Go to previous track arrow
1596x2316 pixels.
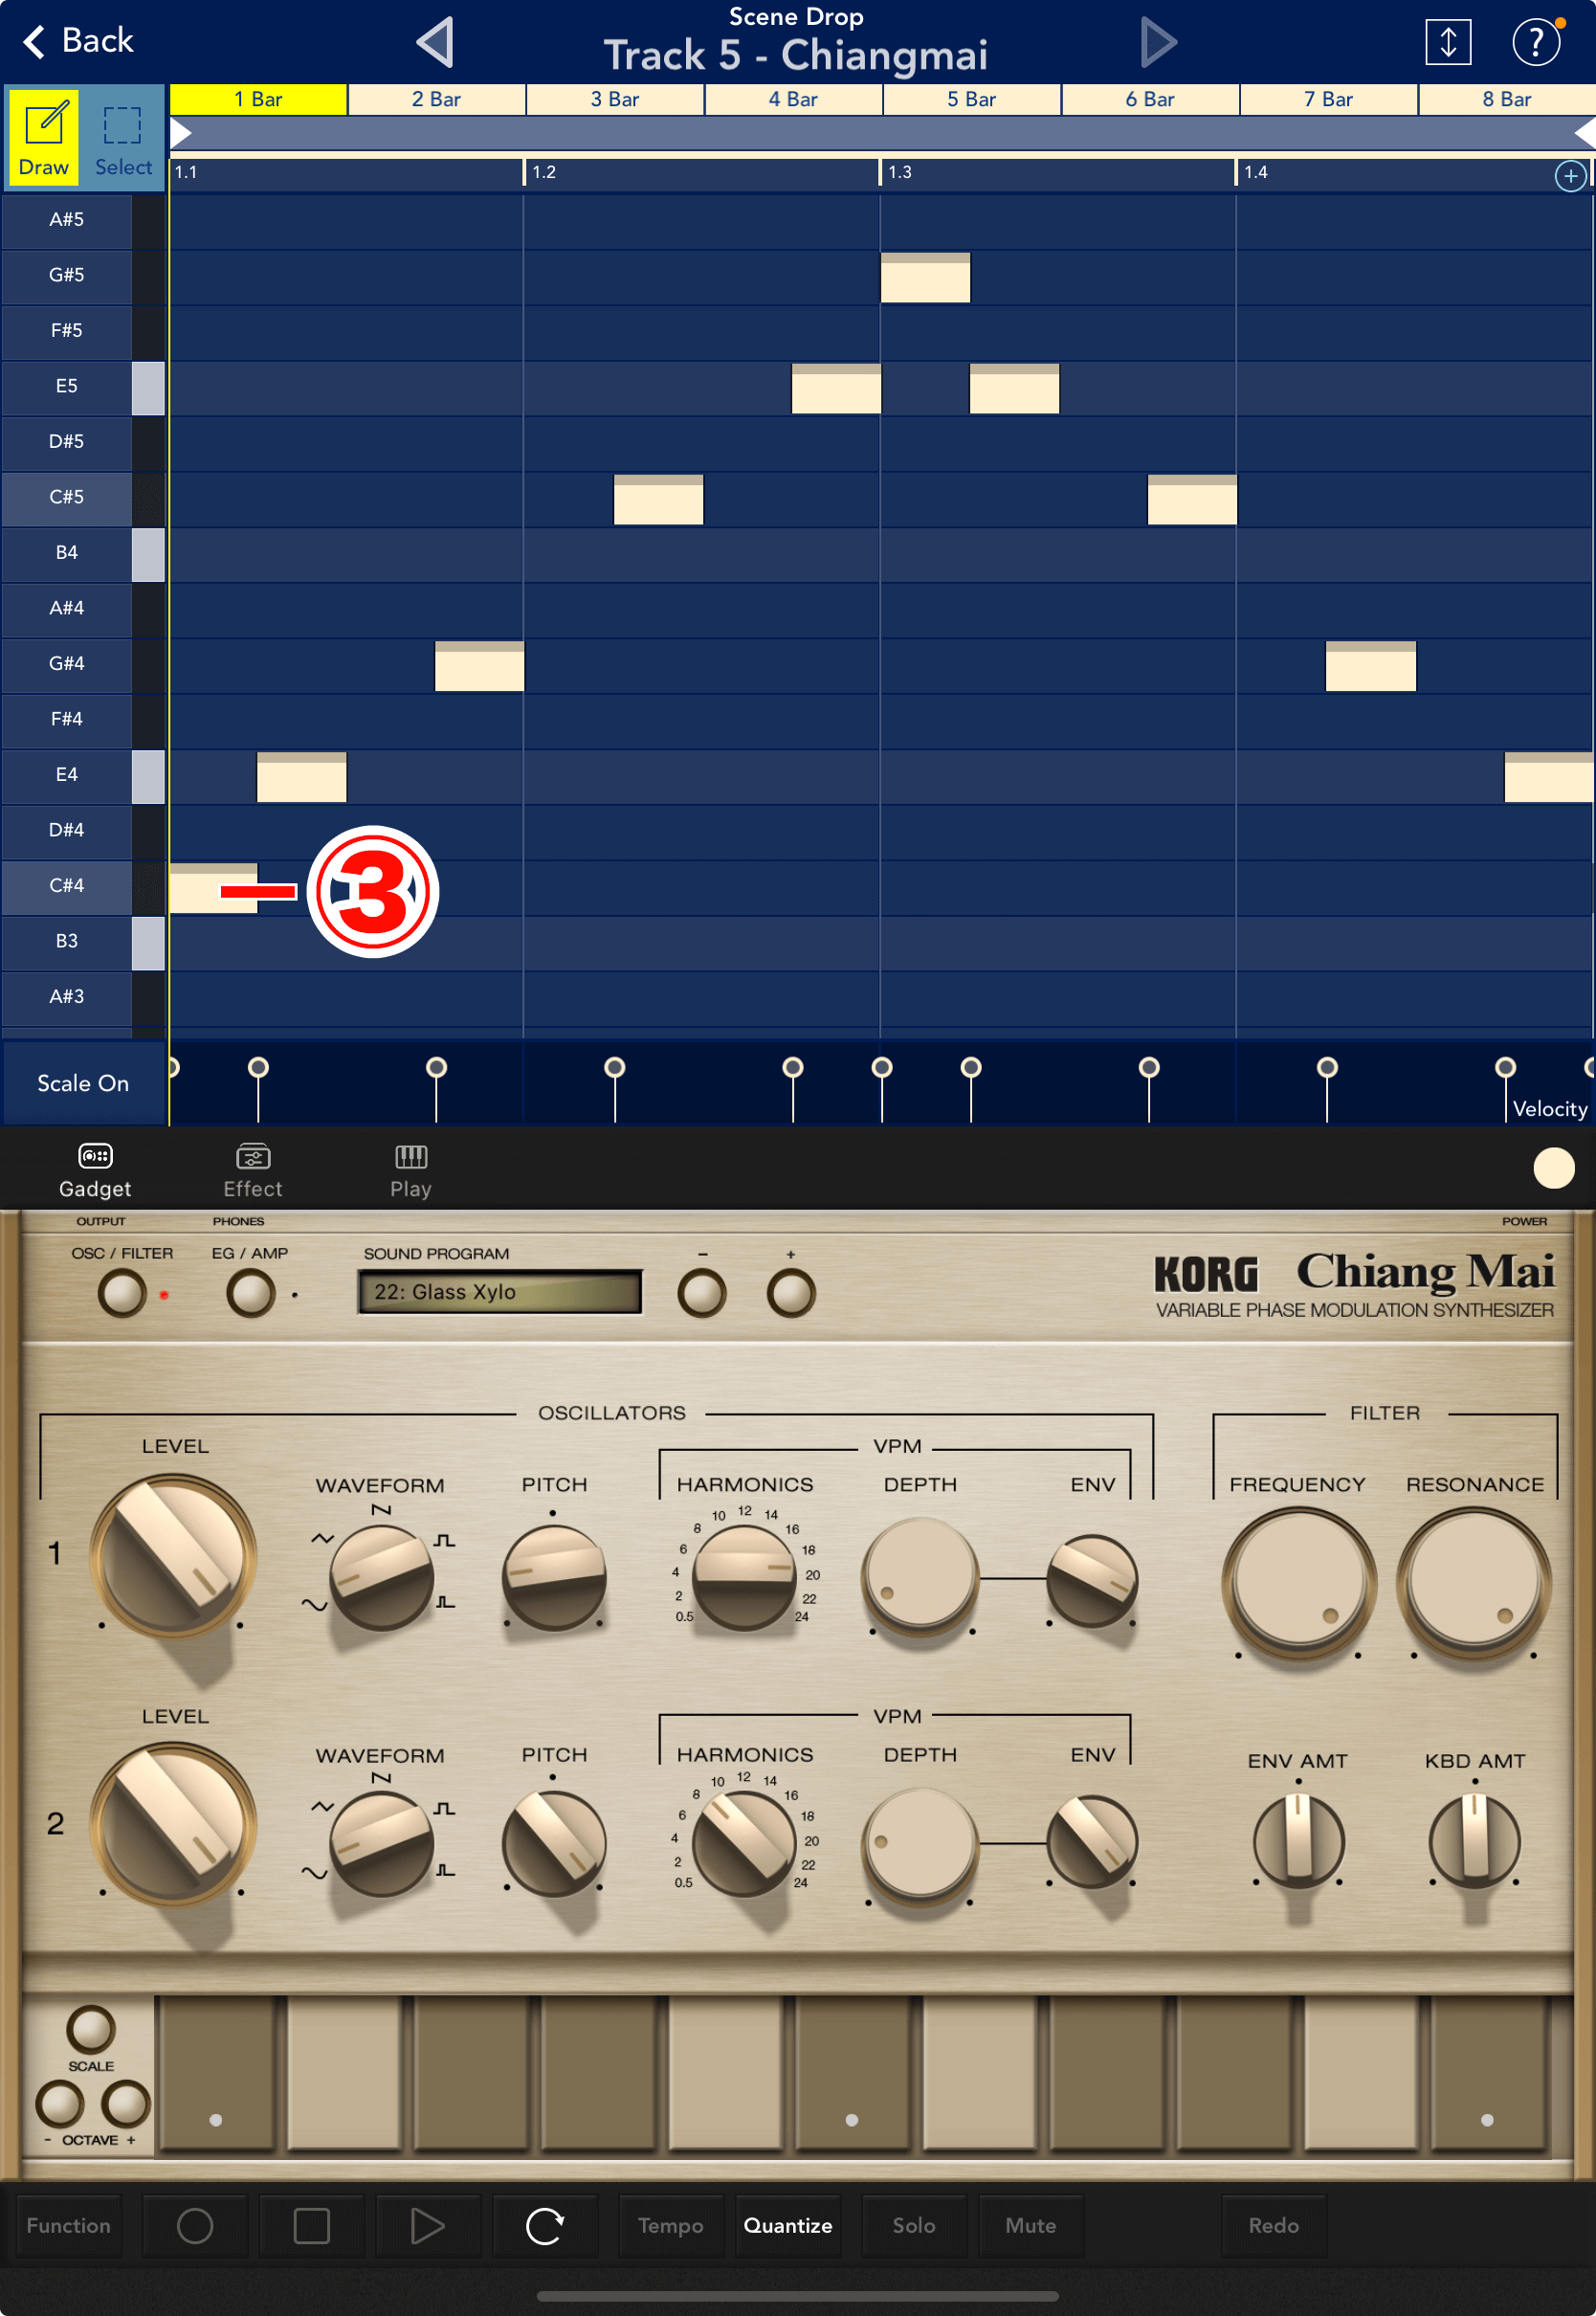click(x=437, y=42)
